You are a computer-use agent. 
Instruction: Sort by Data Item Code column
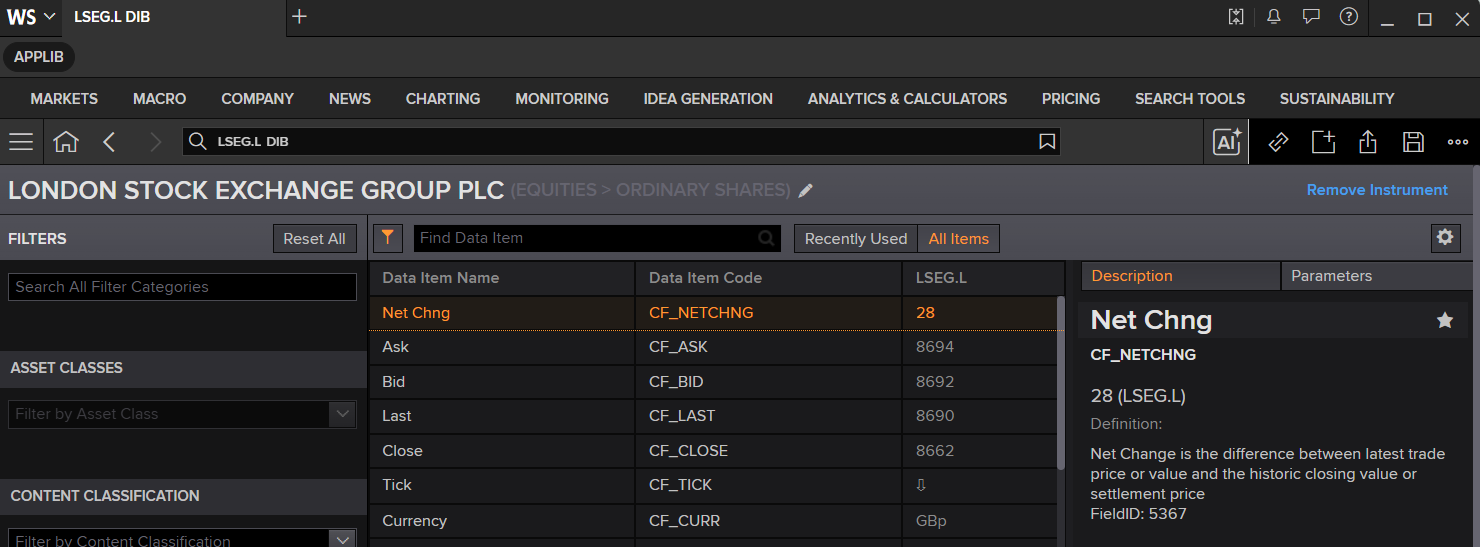769,278
